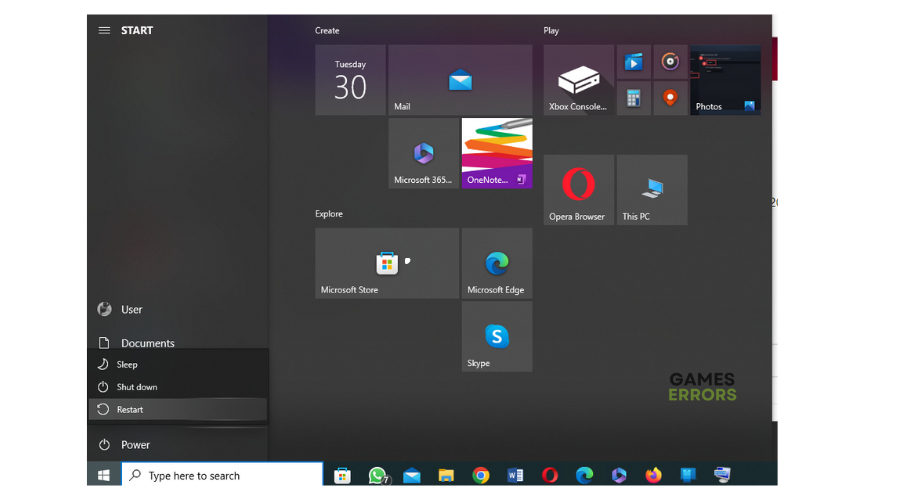
Task: Open the Skype tile
Action: (x=497, y=337)
